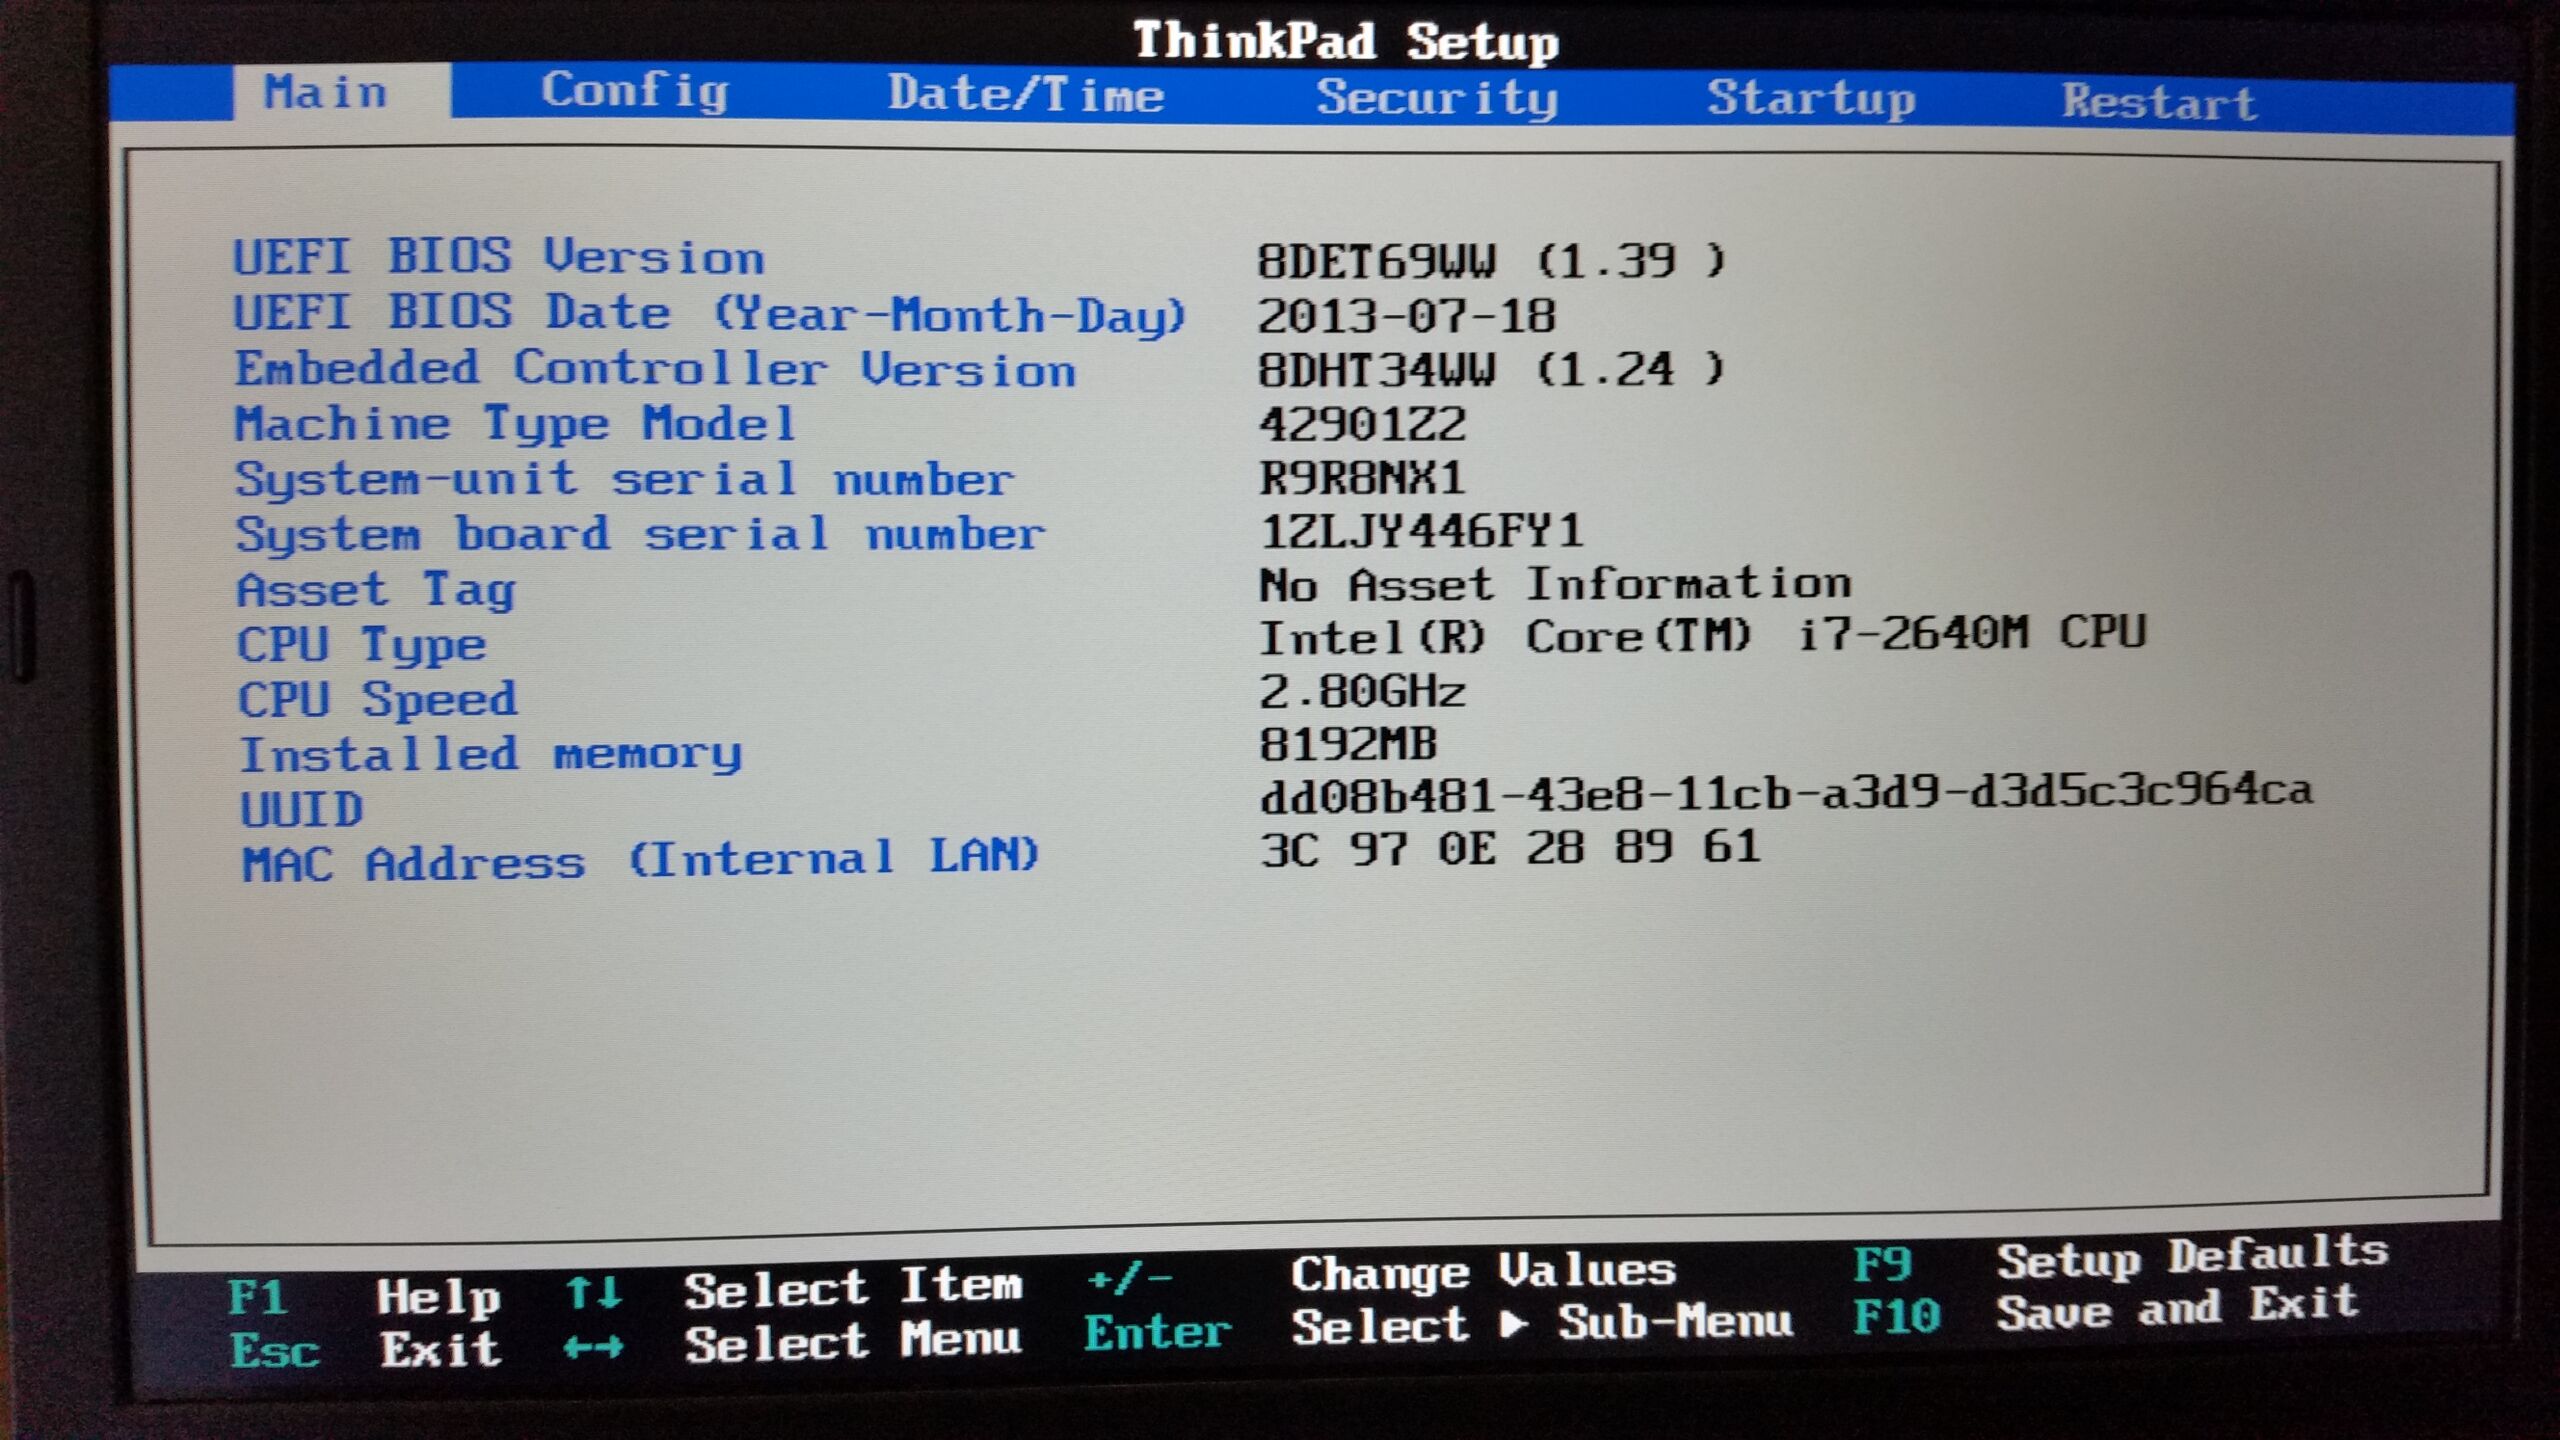
Task: Click the CPU Speed label
Action: [377, 699]
